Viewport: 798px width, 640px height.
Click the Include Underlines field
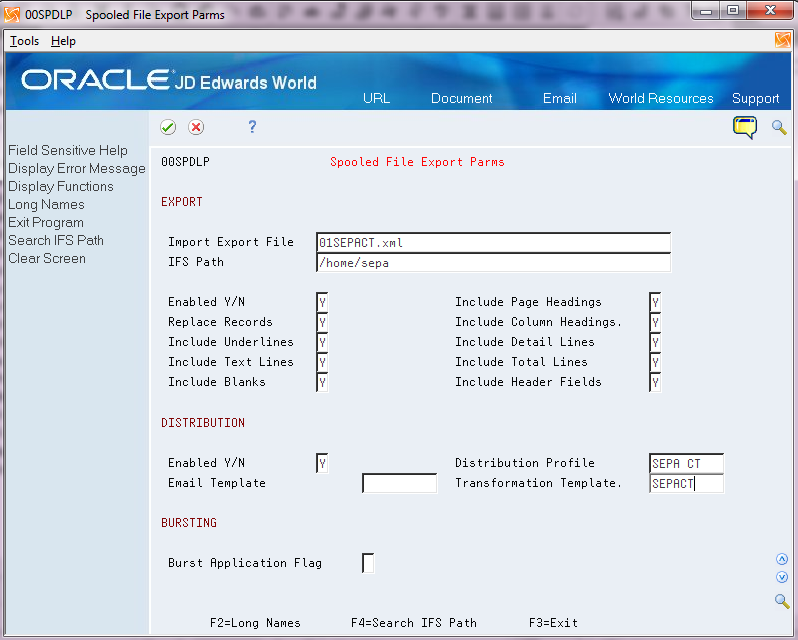(x=322, y=342)
